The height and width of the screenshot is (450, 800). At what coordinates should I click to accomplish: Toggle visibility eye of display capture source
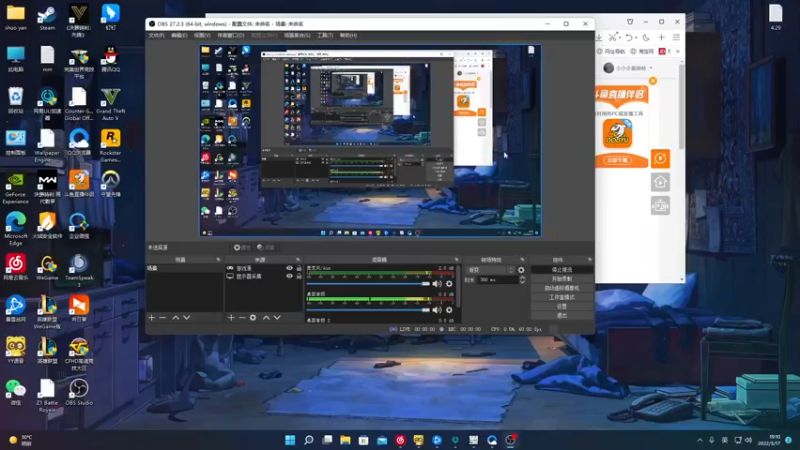pos(289,276)
